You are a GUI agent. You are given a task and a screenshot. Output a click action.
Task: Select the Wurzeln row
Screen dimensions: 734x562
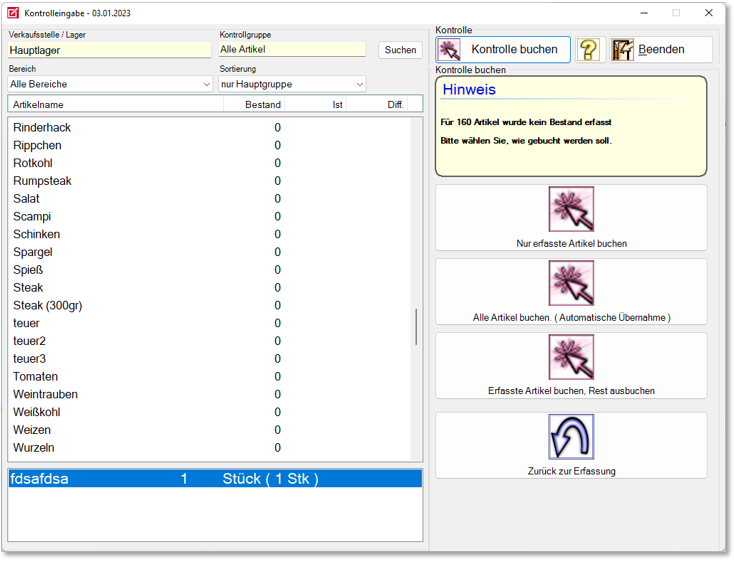209,447
